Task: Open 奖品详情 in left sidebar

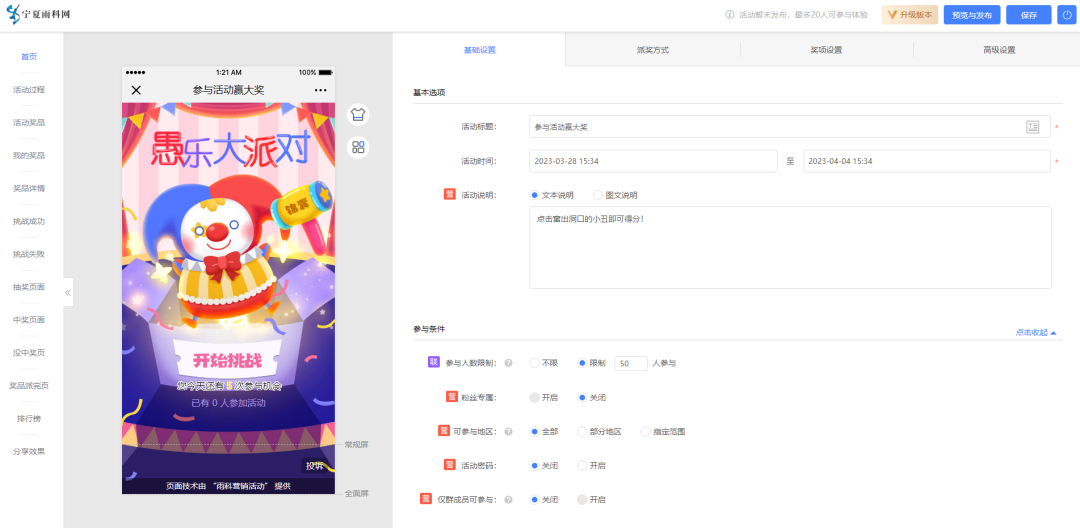Action: tap(29, 188)
